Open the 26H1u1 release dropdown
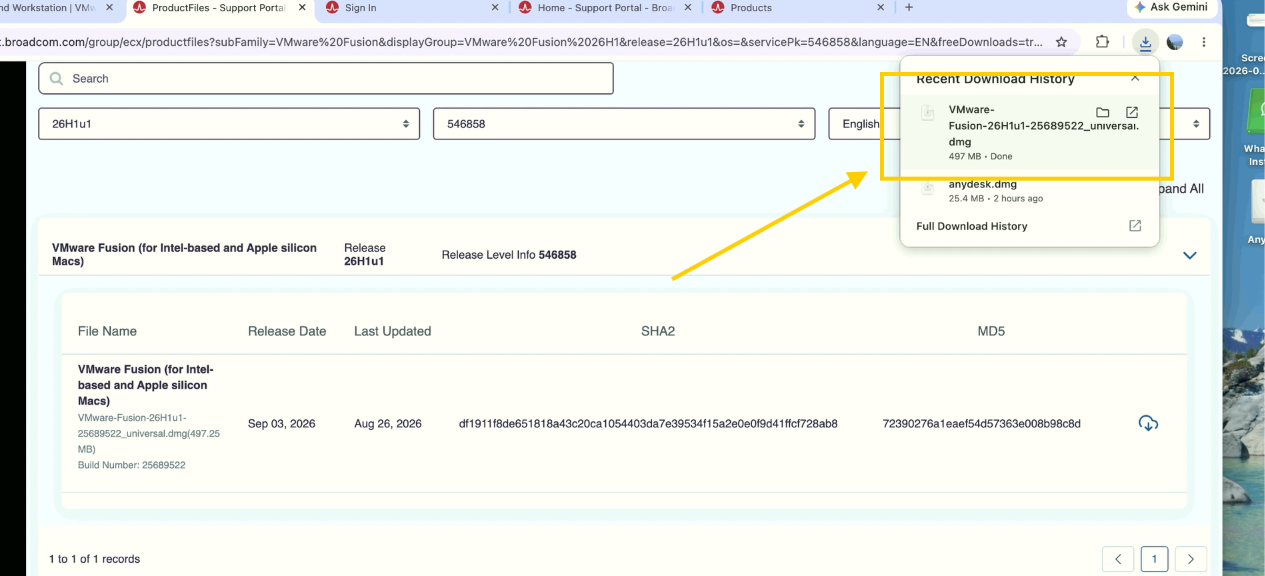The height and width of the screenshot is (576, 1265). point(231,124)
